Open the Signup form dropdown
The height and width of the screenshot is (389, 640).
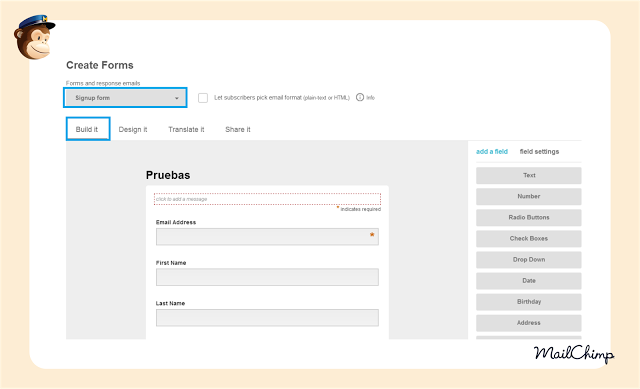click(125, 98)
